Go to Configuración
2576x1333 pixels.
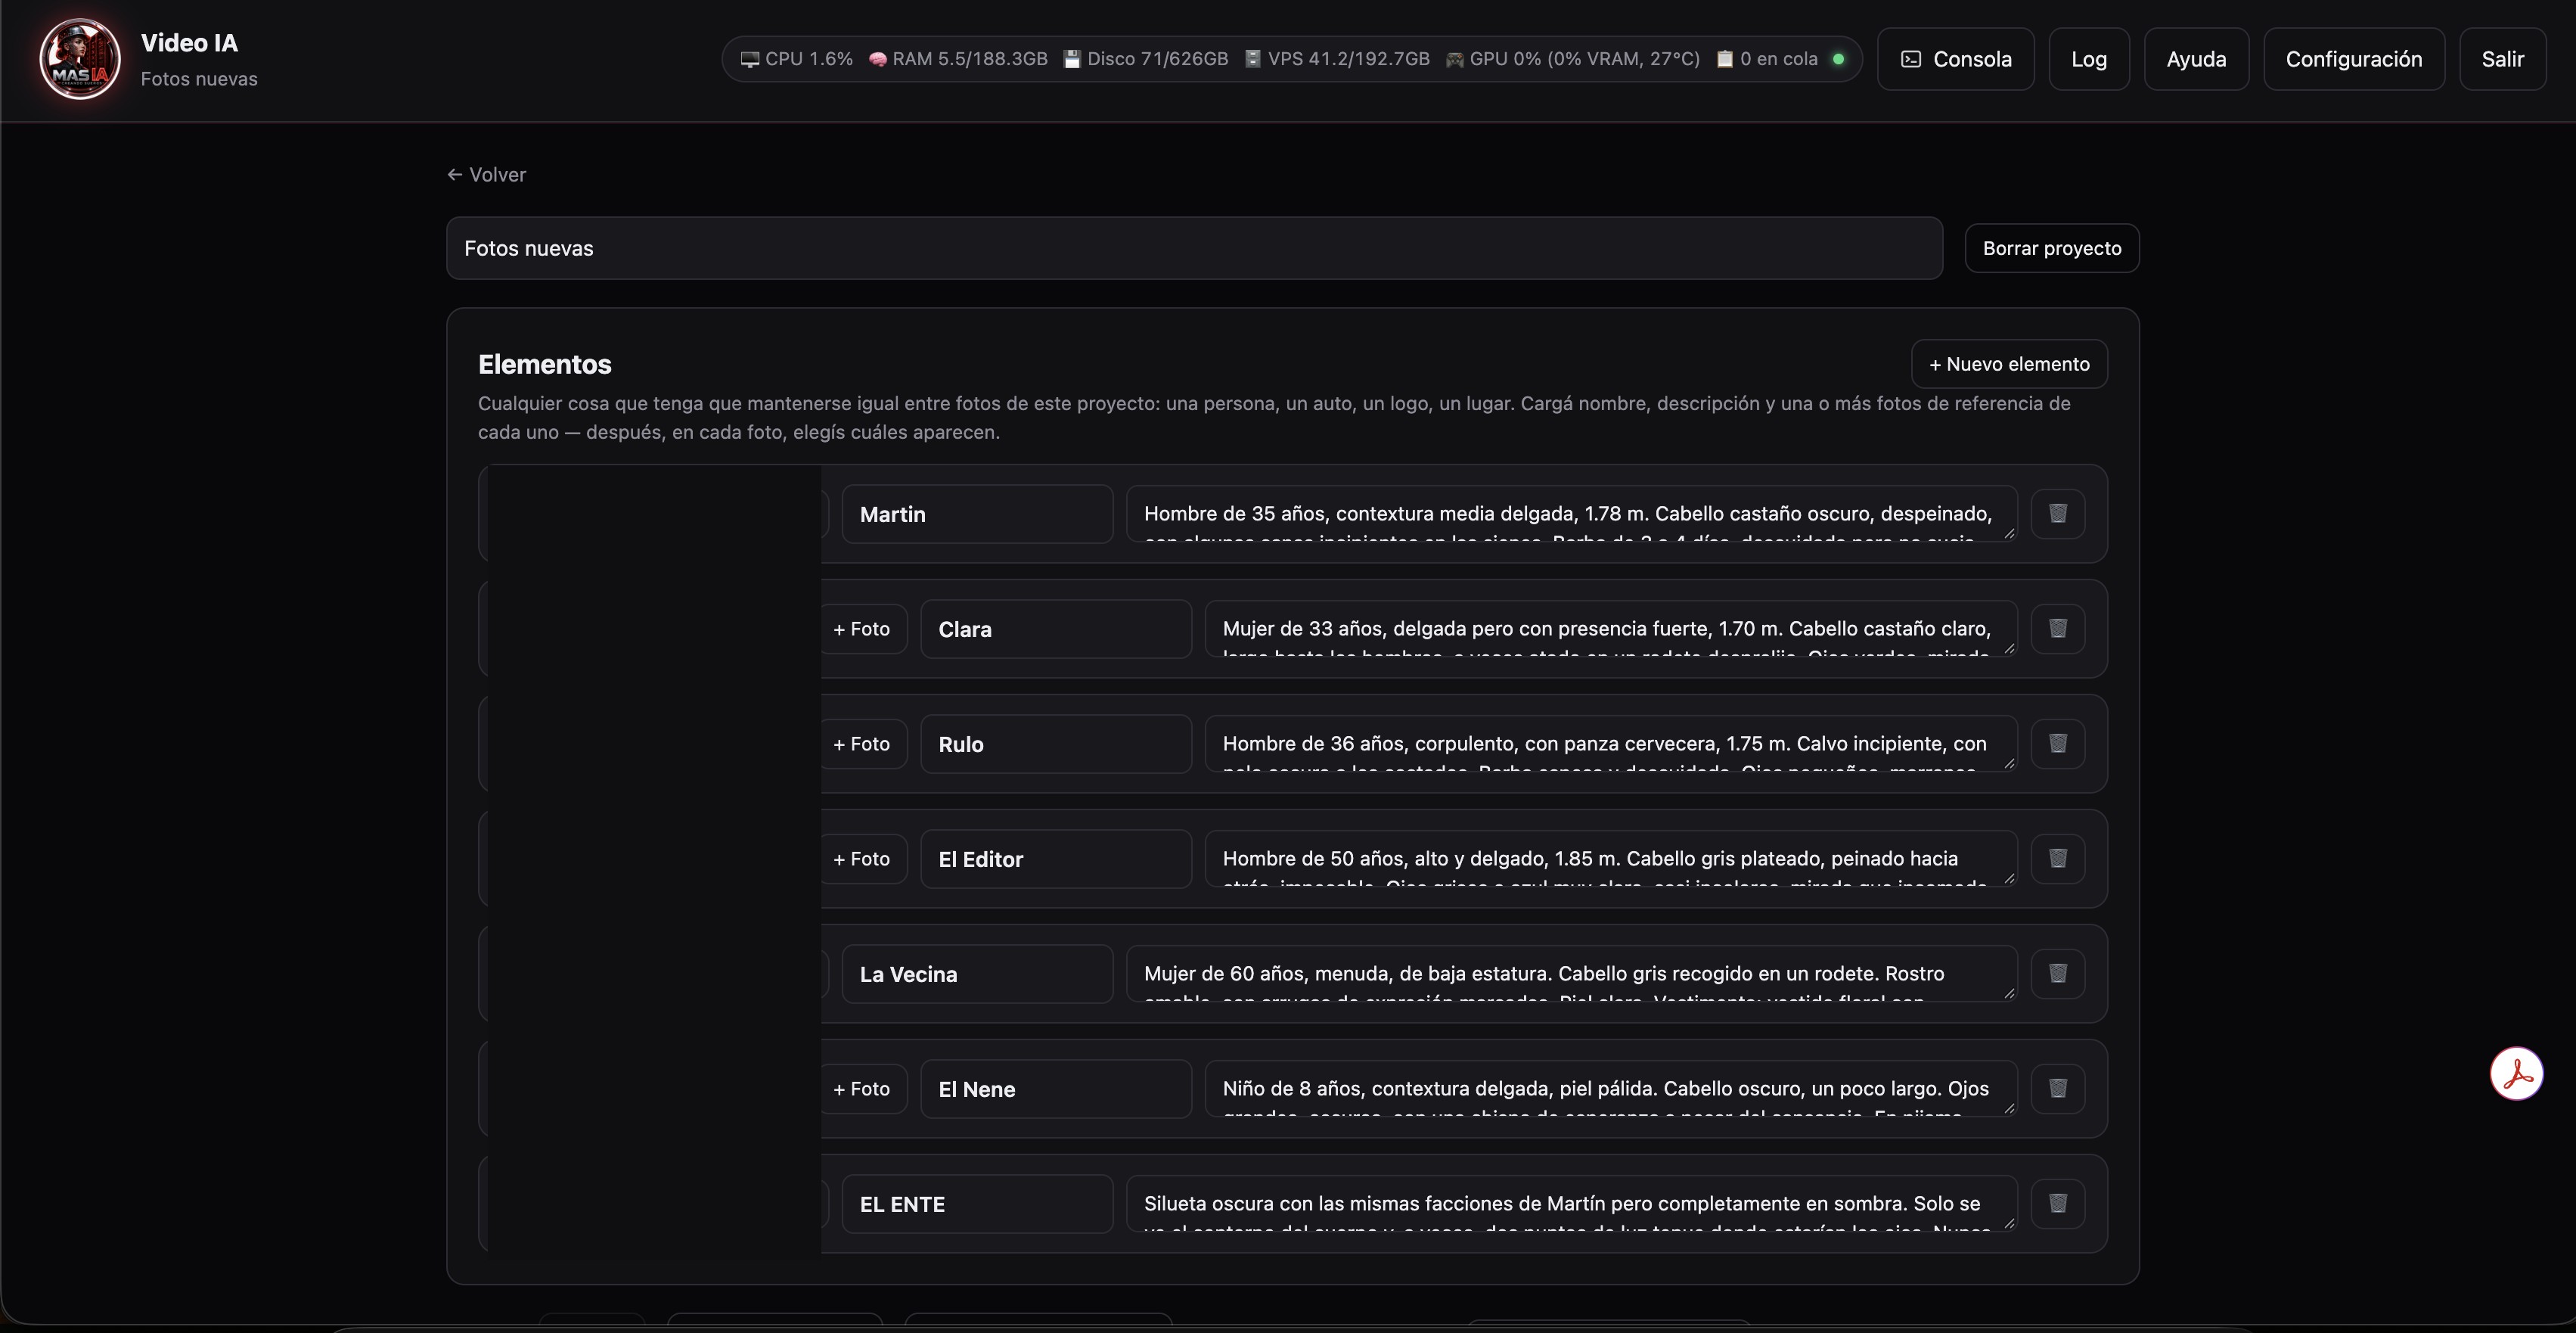tap(2354, 59)
